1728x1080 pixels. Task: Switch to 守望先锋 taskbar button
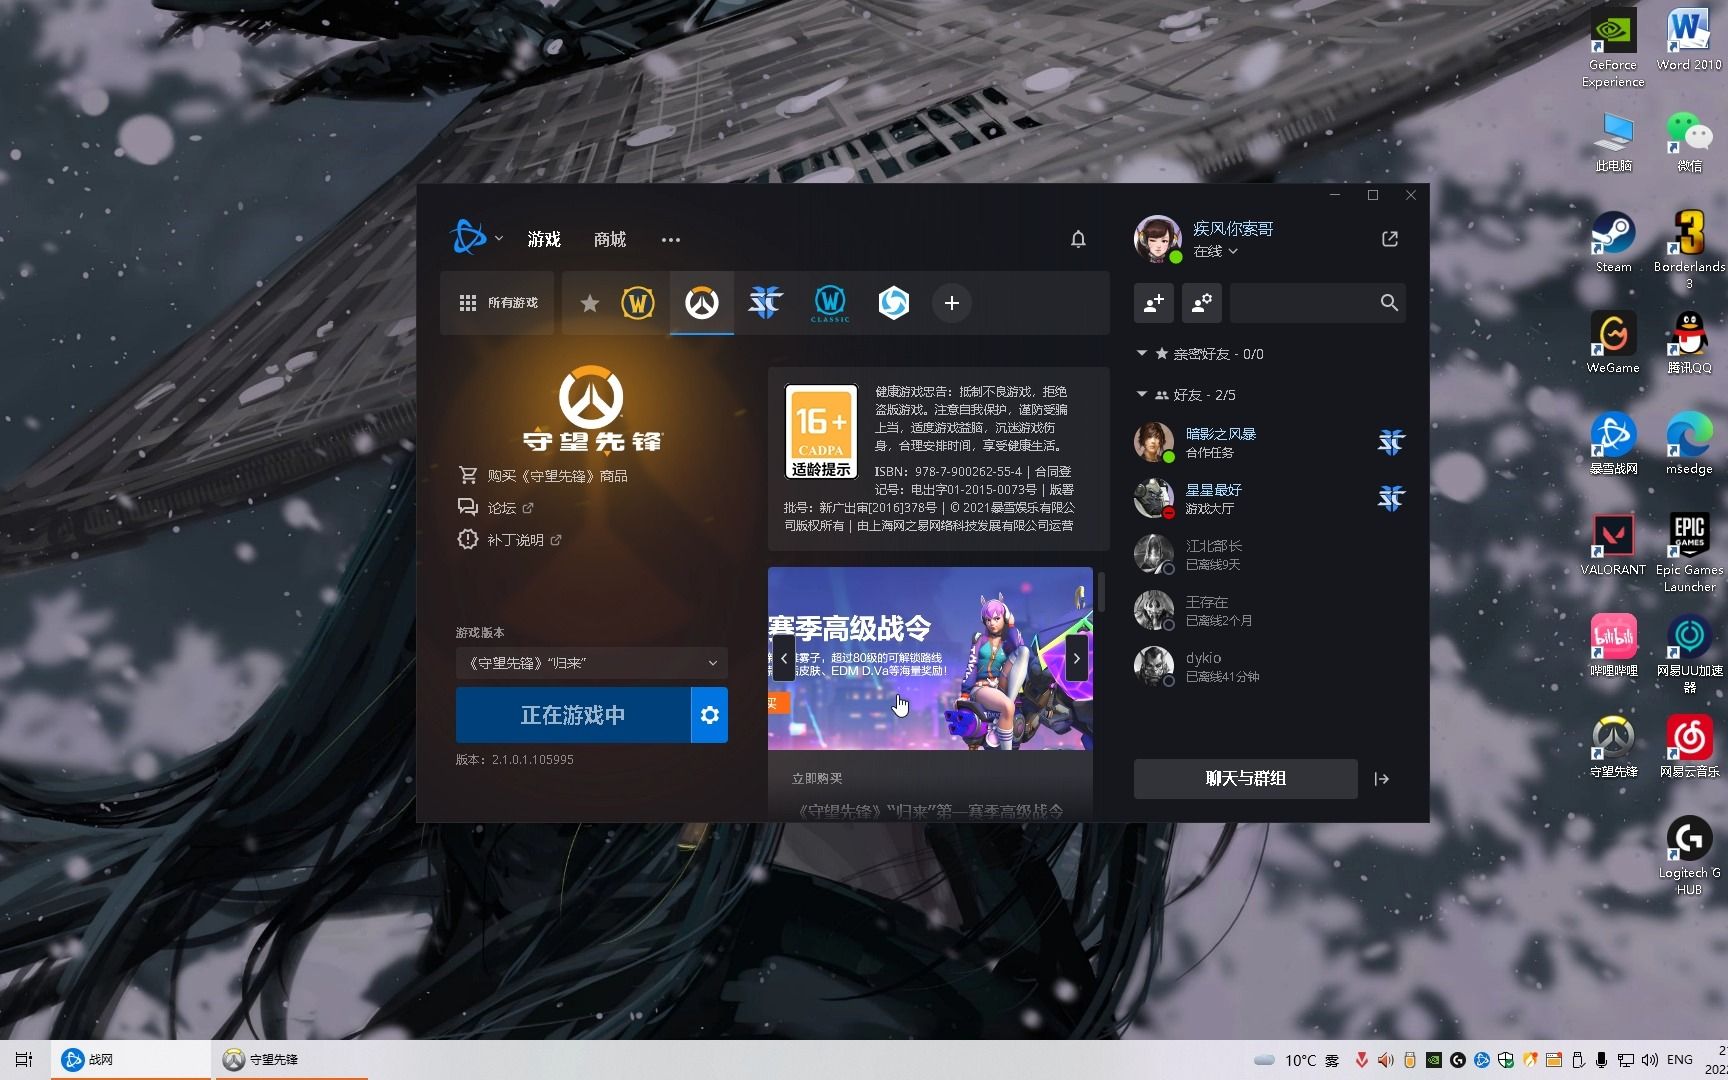[x=290, y=1060]
